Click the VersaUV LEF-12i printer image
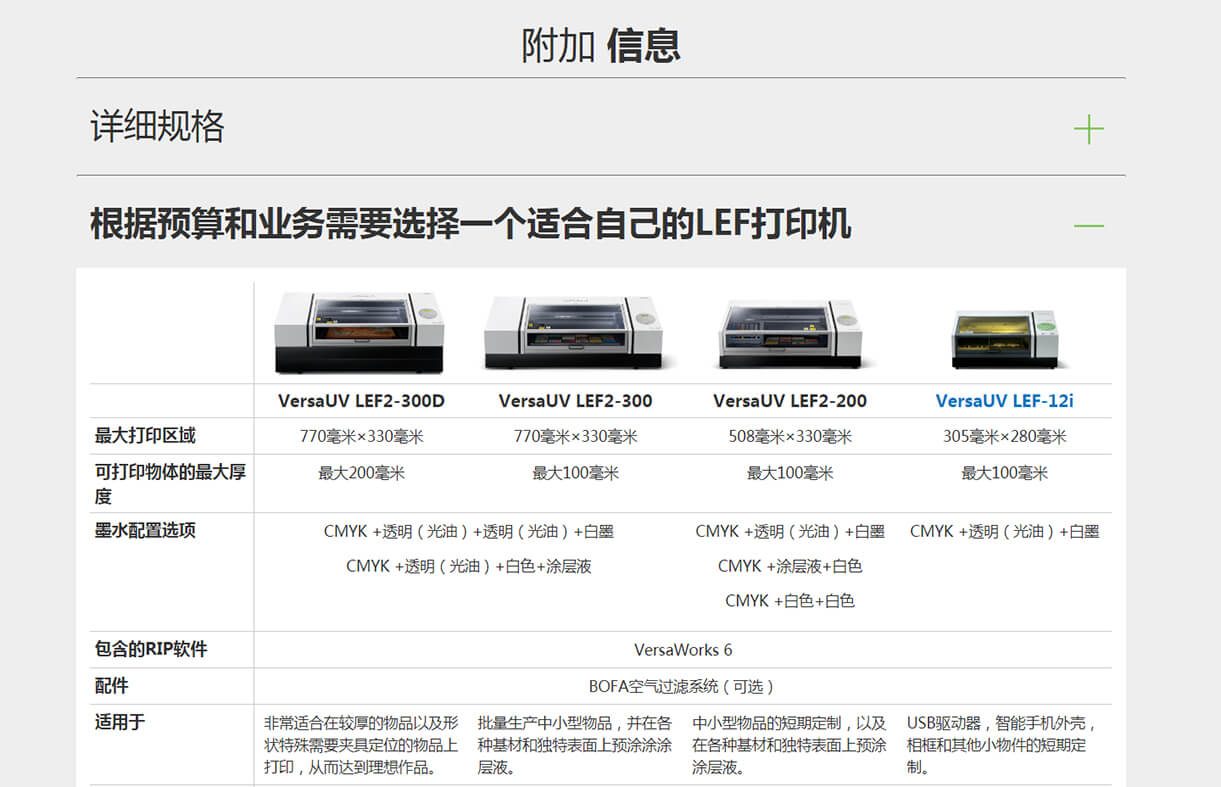 (x=1004, y=338)
